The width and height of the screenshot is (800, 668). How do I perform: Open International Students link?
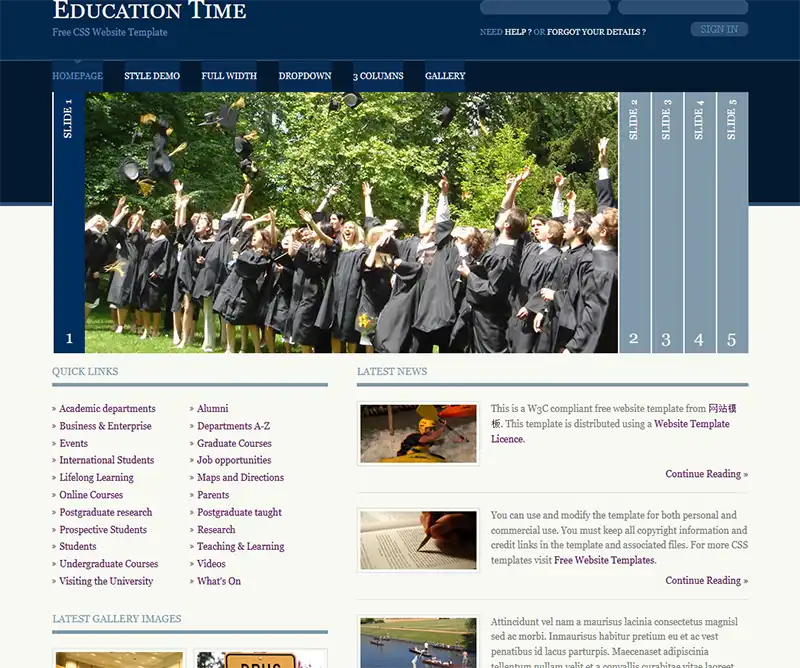coord(107,460)
